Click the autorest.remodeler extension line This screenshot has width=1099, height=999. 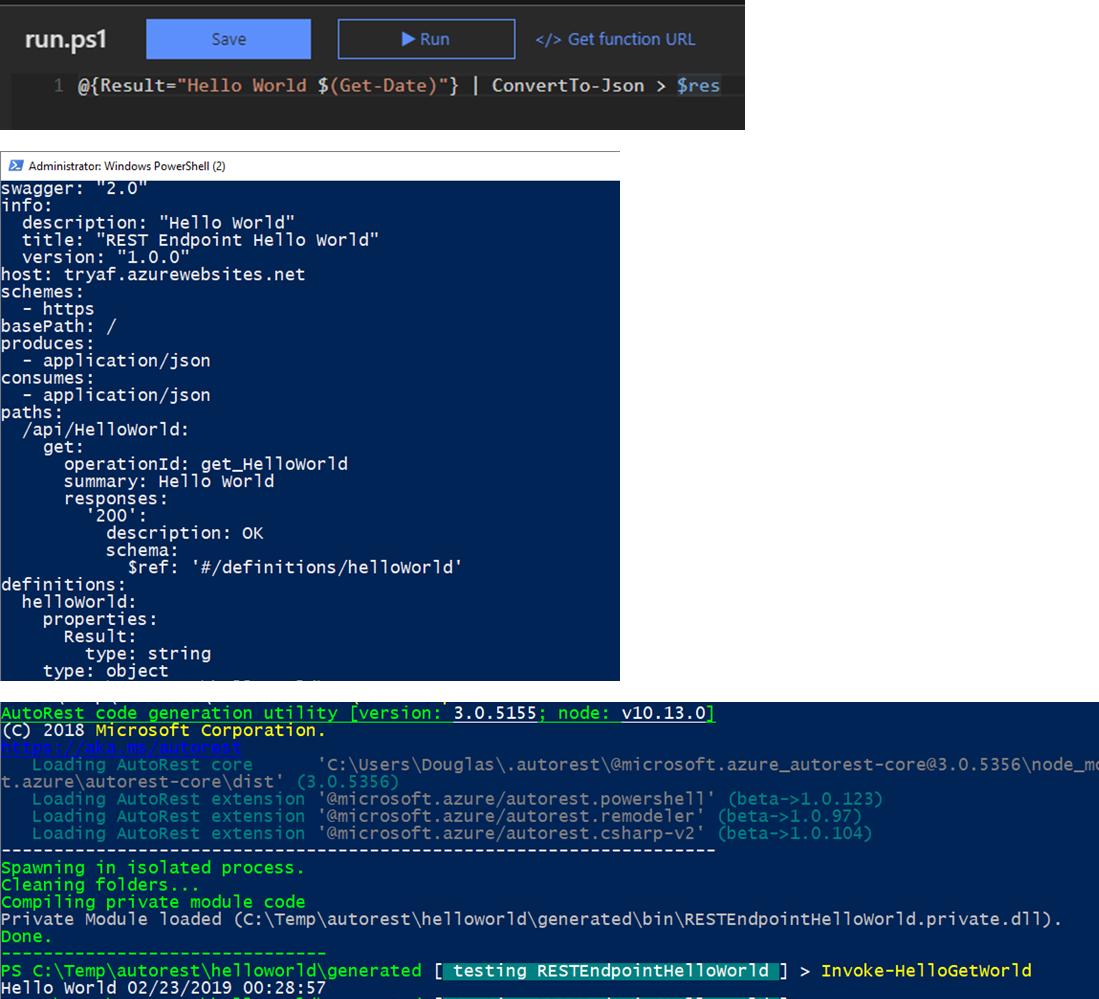coord(446,816)
